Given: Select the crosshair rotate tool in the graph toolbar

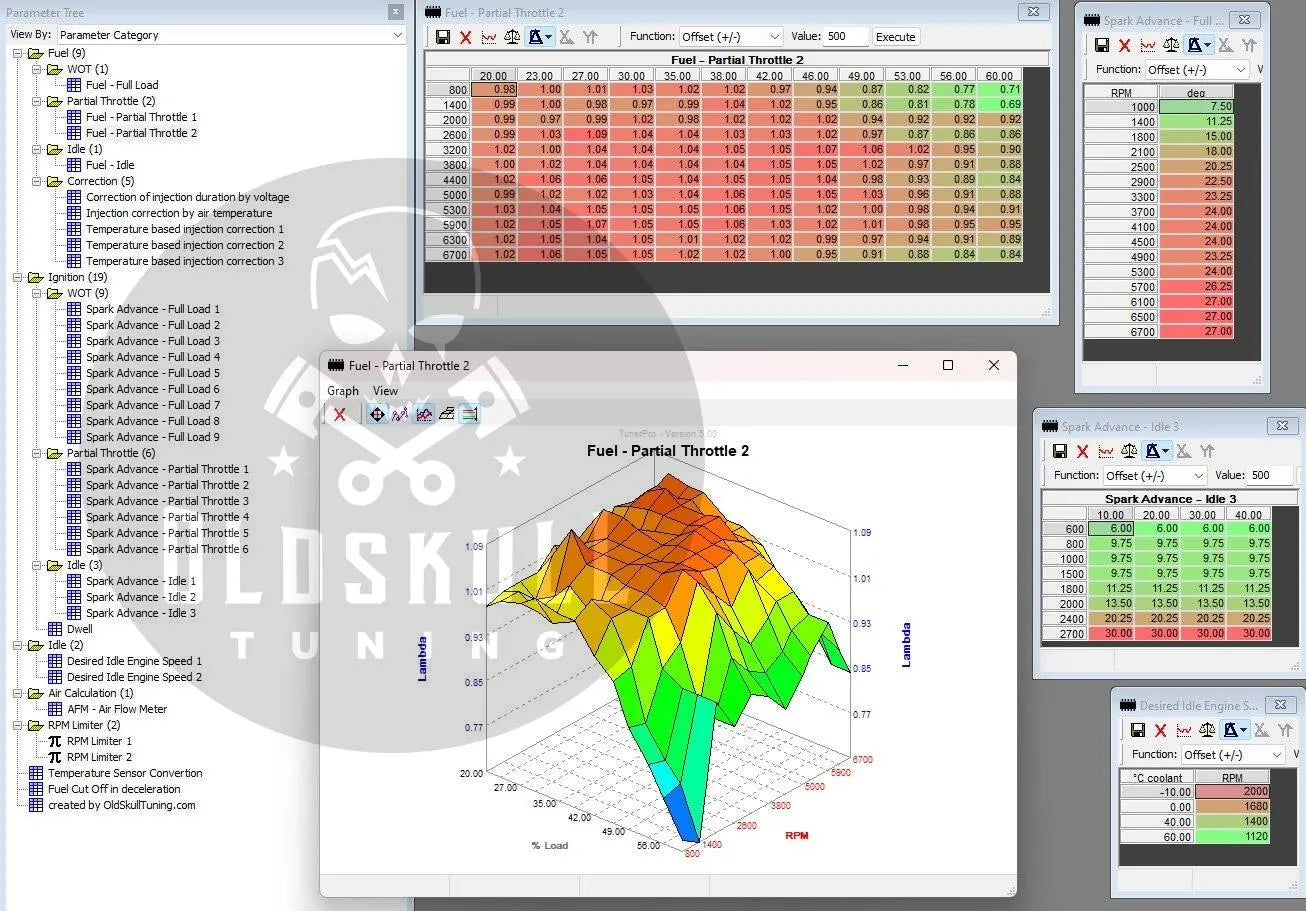Looking at the screenshot, I should pyautogui.click(x=377, y=414).
